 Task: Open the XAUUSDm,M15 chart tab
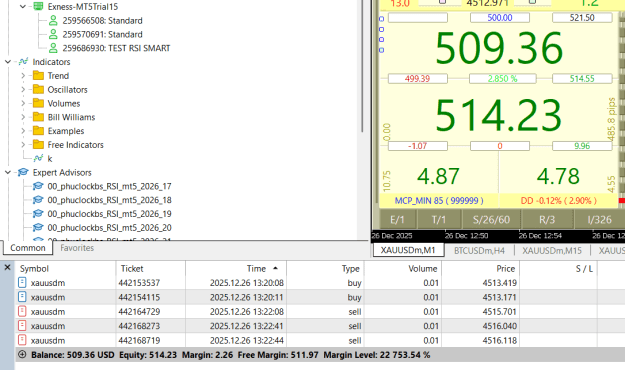pos(552,251)
